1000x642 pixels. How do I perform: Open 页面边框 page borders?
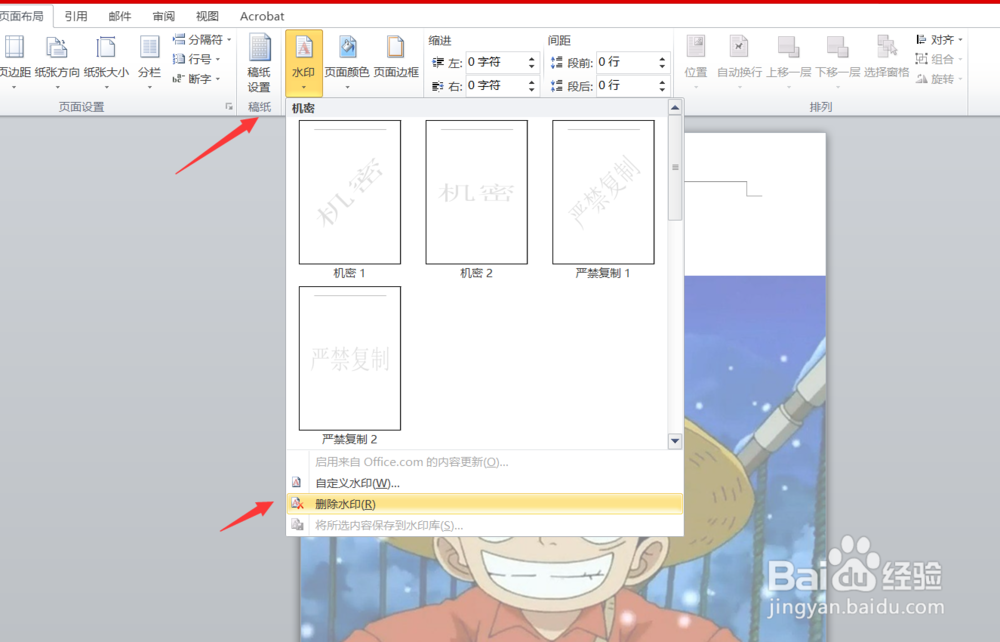(x=396, y=57)
